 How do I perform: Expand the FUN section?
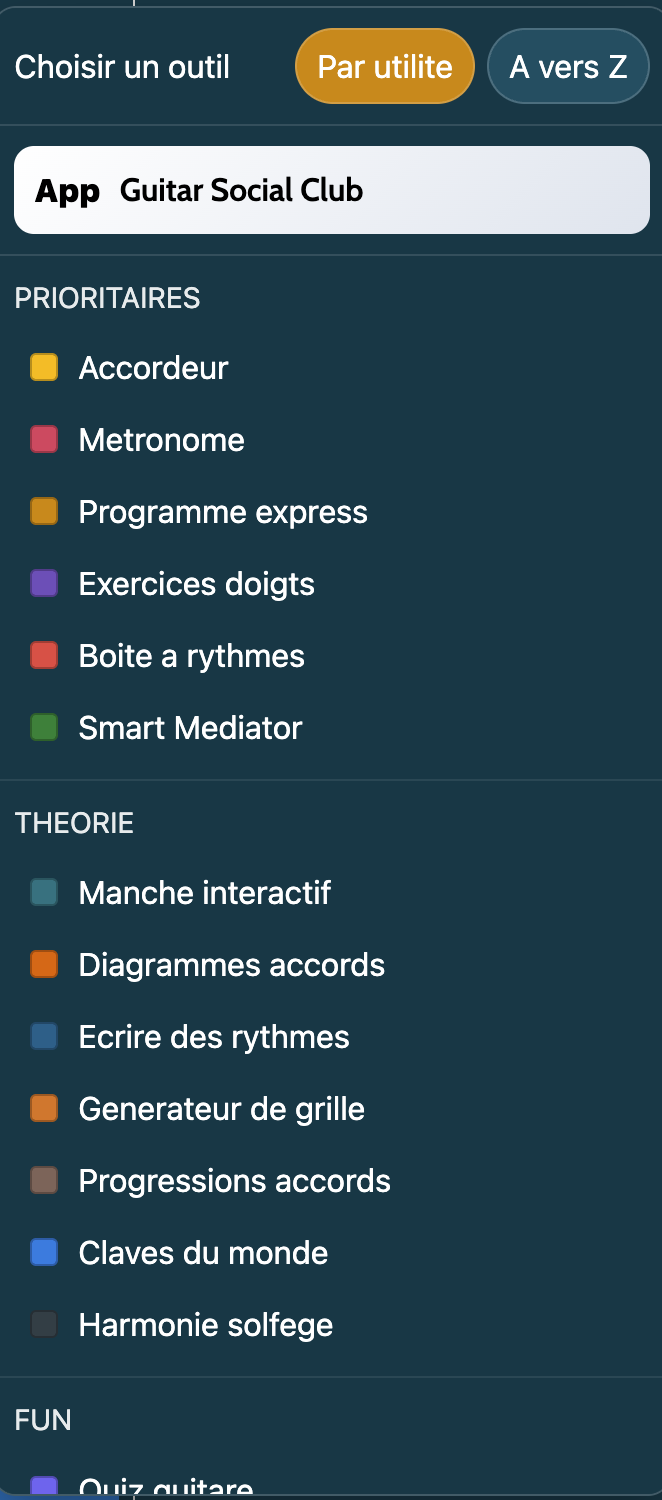coord(43,1420)
